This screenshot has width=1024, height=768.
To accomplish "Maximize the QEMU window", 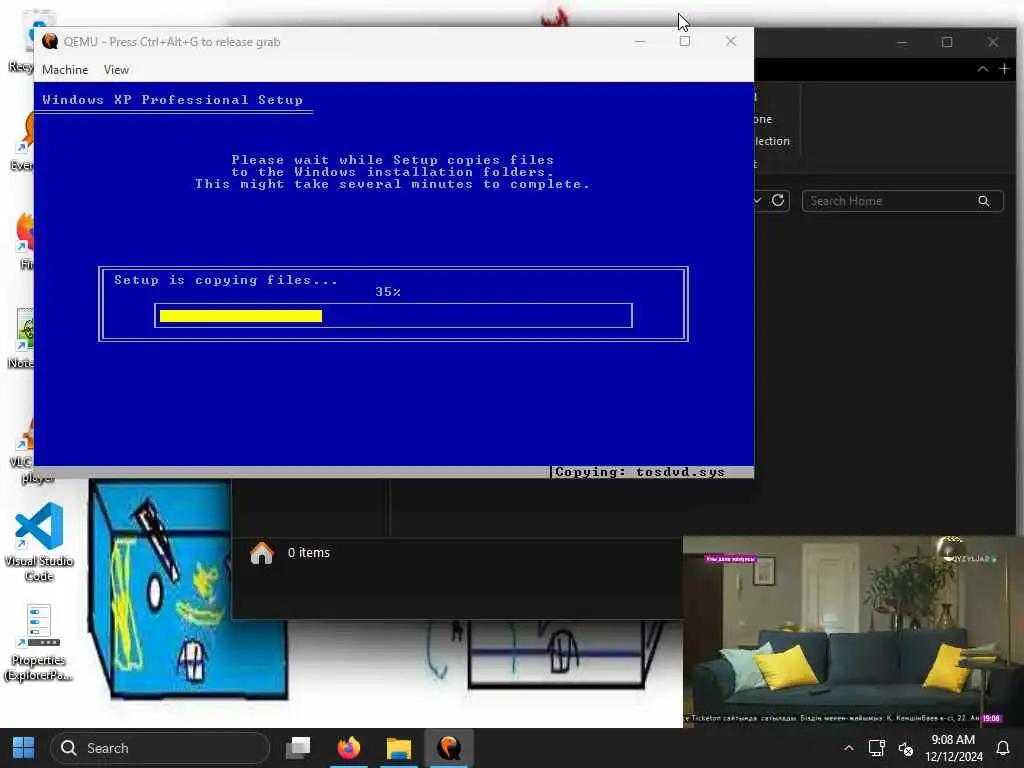I will [x=684, y=41].
